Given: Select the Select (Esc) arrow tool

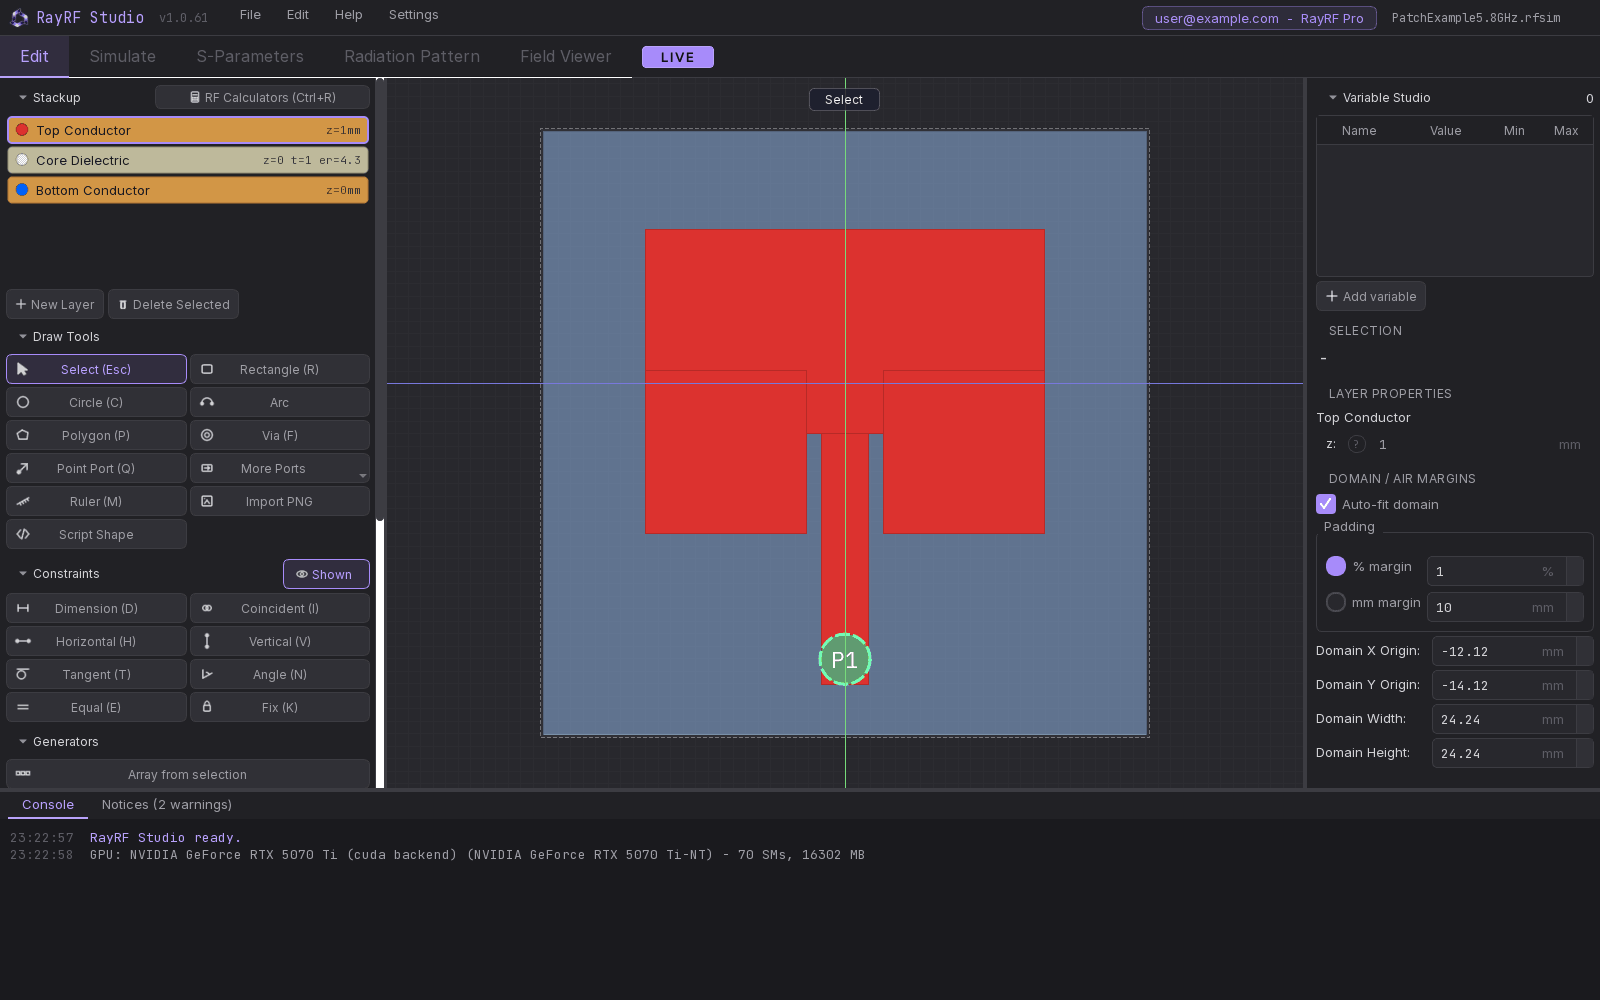Looking at the screenshot, I should pos(96,369).
